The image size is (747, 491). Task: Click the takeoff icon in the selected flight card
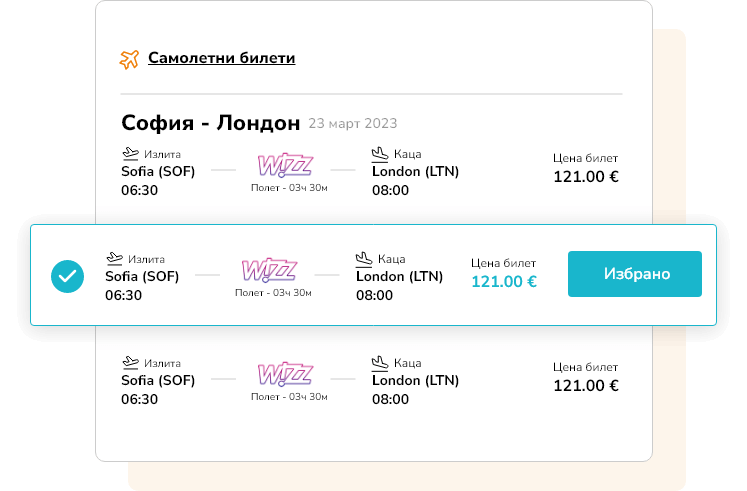tap(114, 258)
